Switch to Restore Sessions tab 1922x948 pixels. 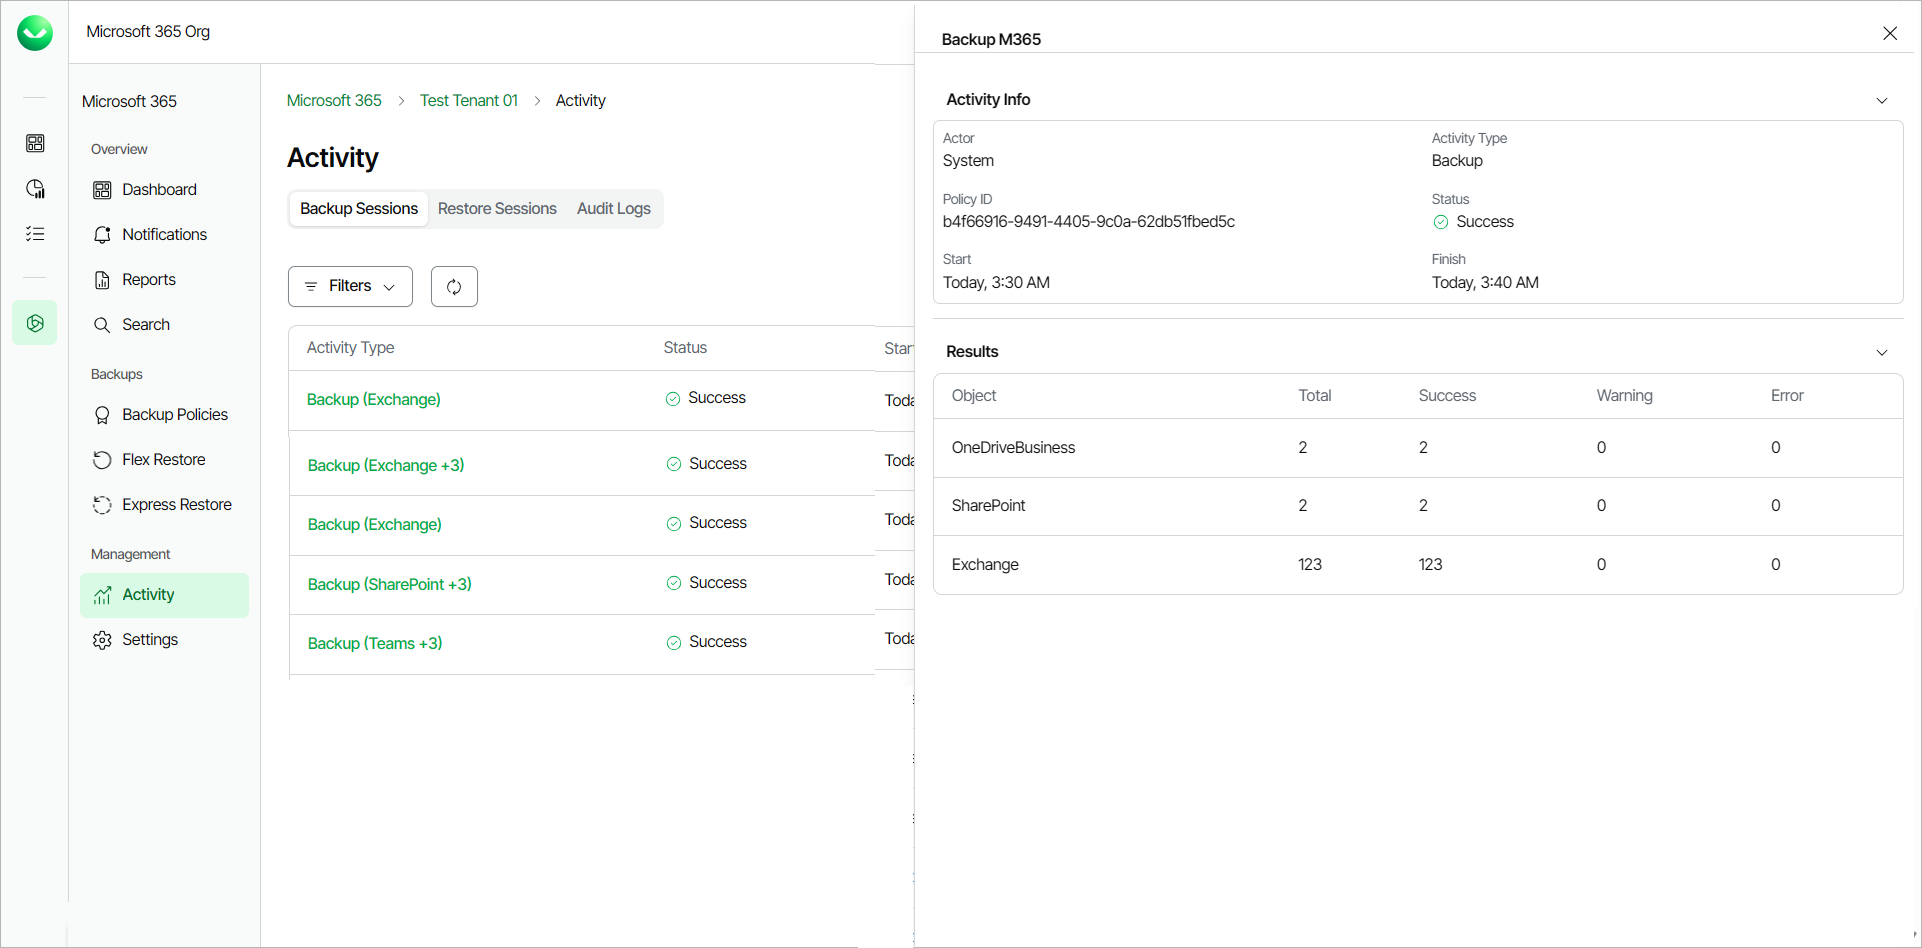tap(497, 208)
